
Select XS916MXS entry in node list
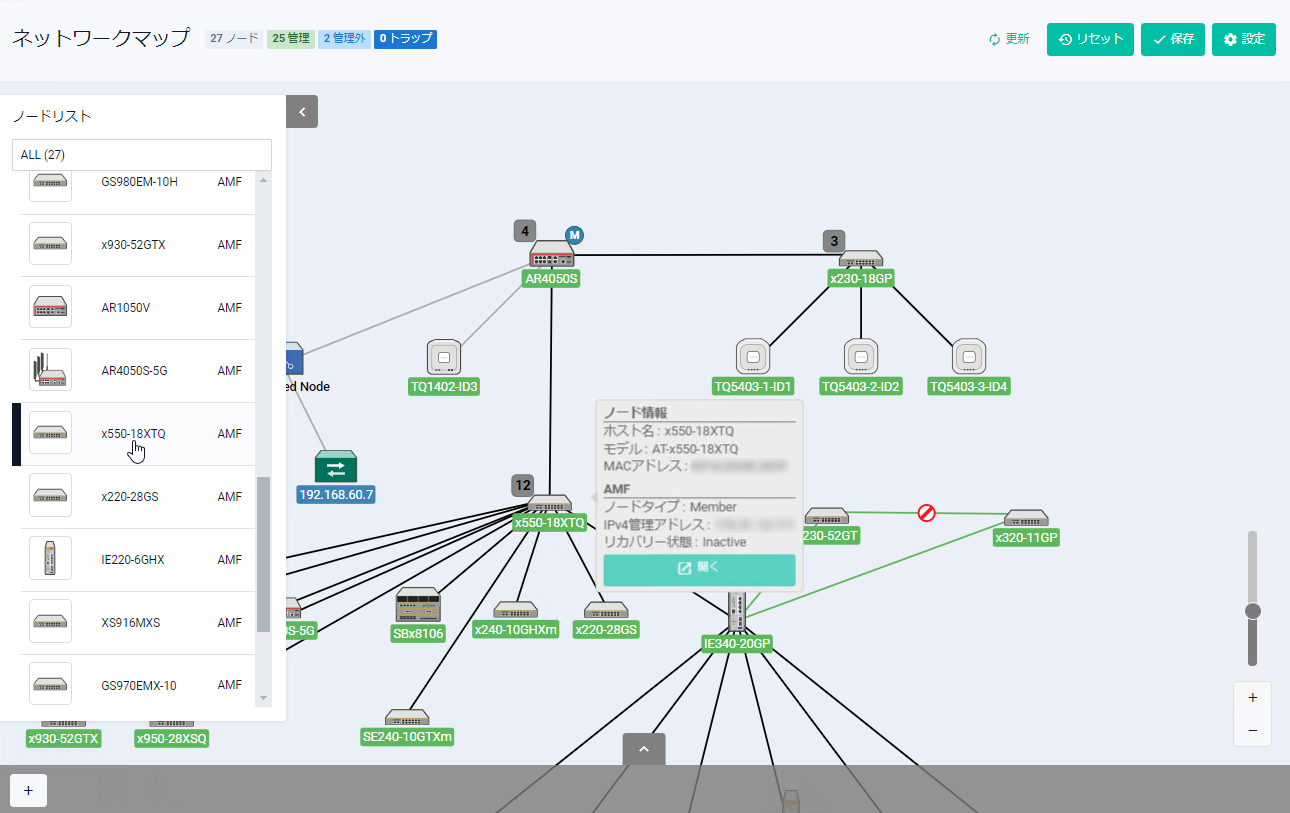131,623
